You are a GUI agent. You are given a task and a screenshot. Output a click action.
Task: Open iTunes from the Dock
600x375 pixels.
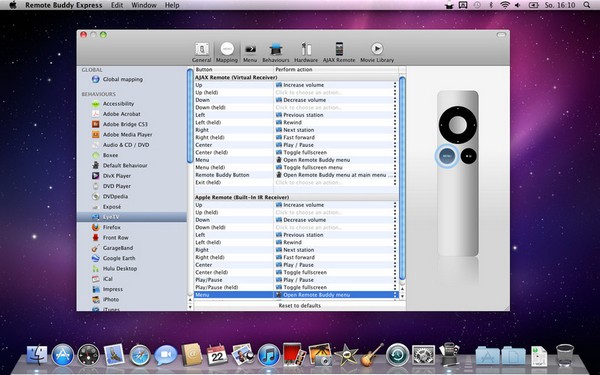tap(269, 355)
